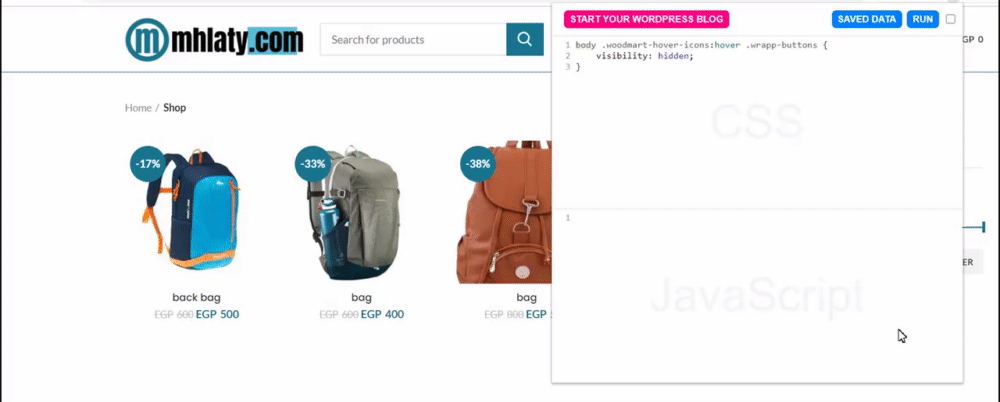Open the SAVED DATA button
Screen dimensions: 1000x402
pos(867,19)
